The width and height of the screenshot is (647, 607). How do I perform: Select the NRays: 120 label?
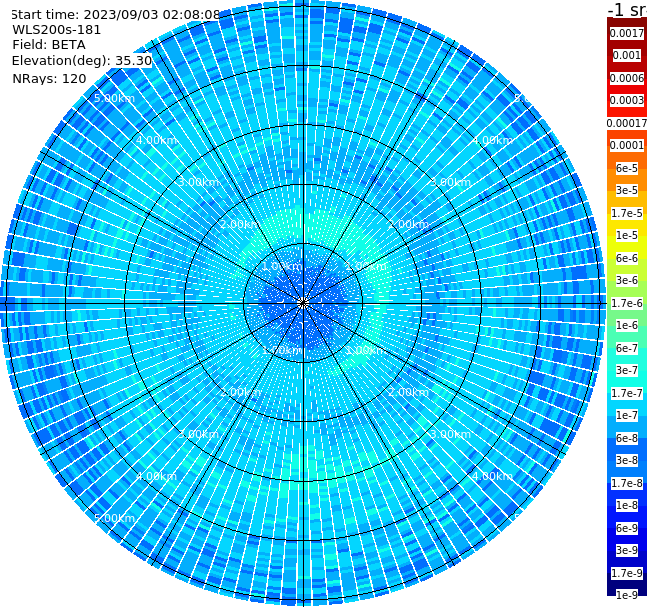(x=49, y=78)
